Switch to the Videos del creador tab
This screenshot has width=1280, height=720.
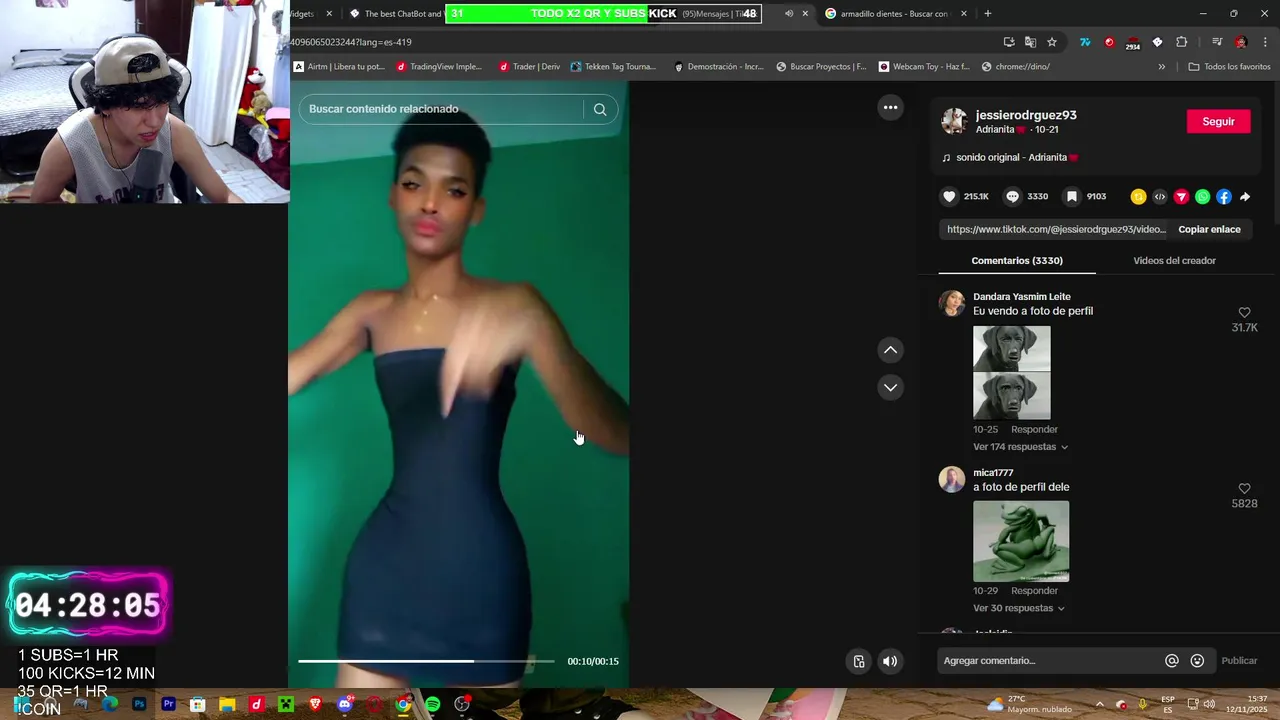point(1174,261)
